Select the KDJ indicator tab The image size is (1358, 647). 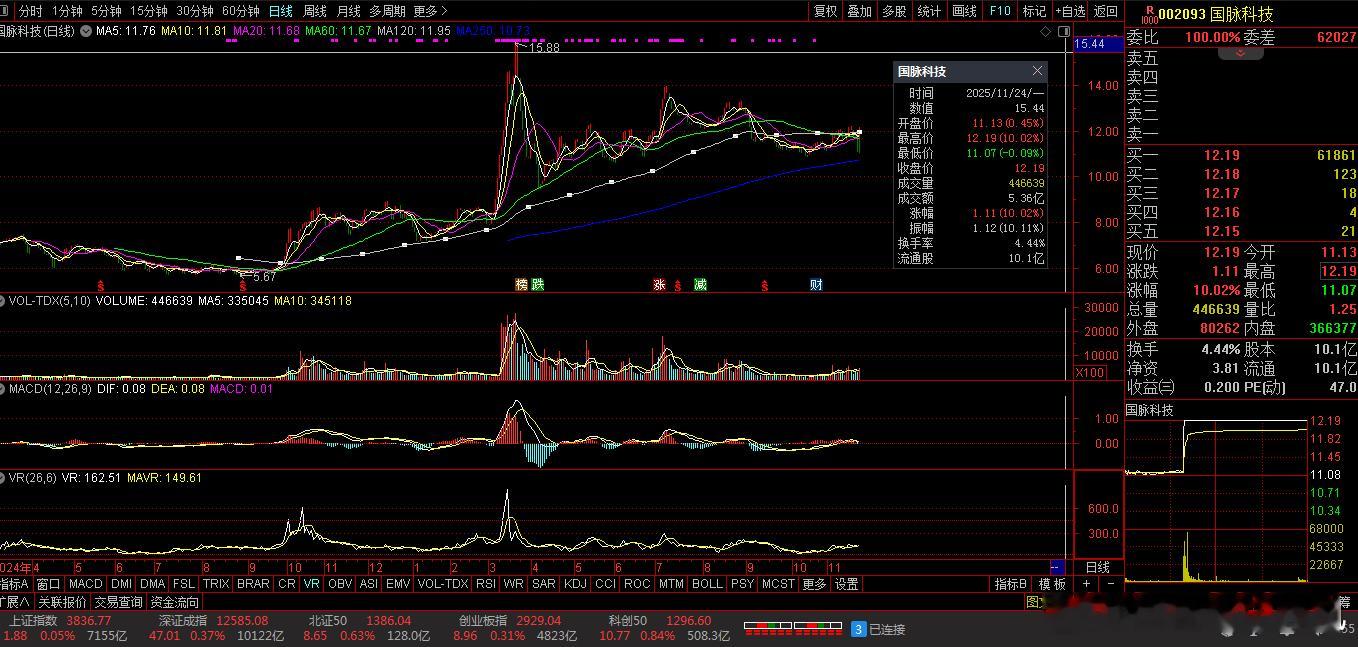[575, 584]
